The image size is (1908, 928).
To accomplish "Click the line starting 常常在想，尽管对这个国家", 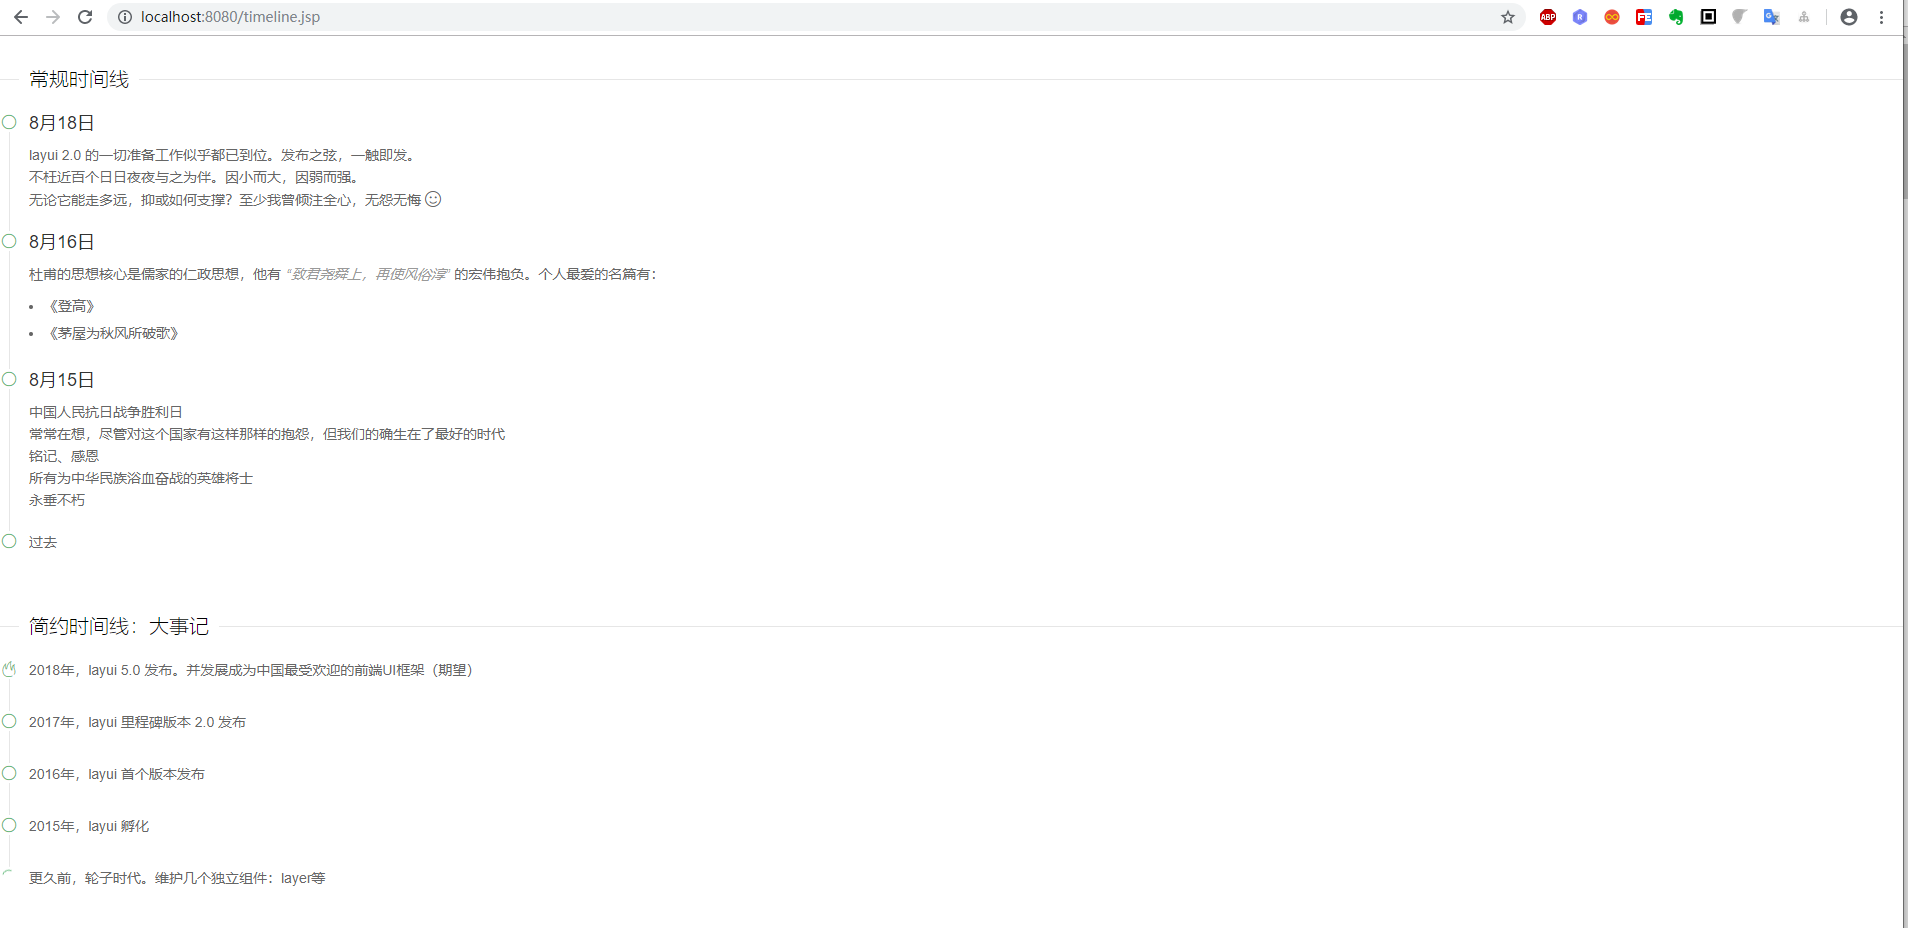I will (x=267, y=434).
